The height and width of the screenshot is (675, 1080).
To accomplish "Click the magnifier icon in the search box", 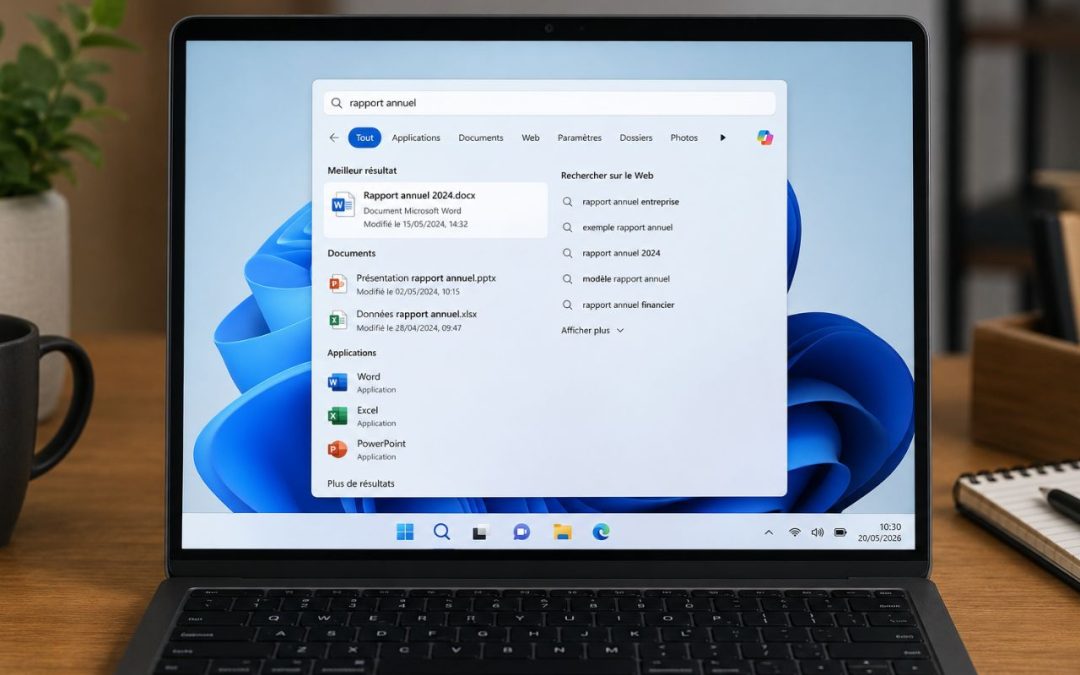I will point(336,103).
